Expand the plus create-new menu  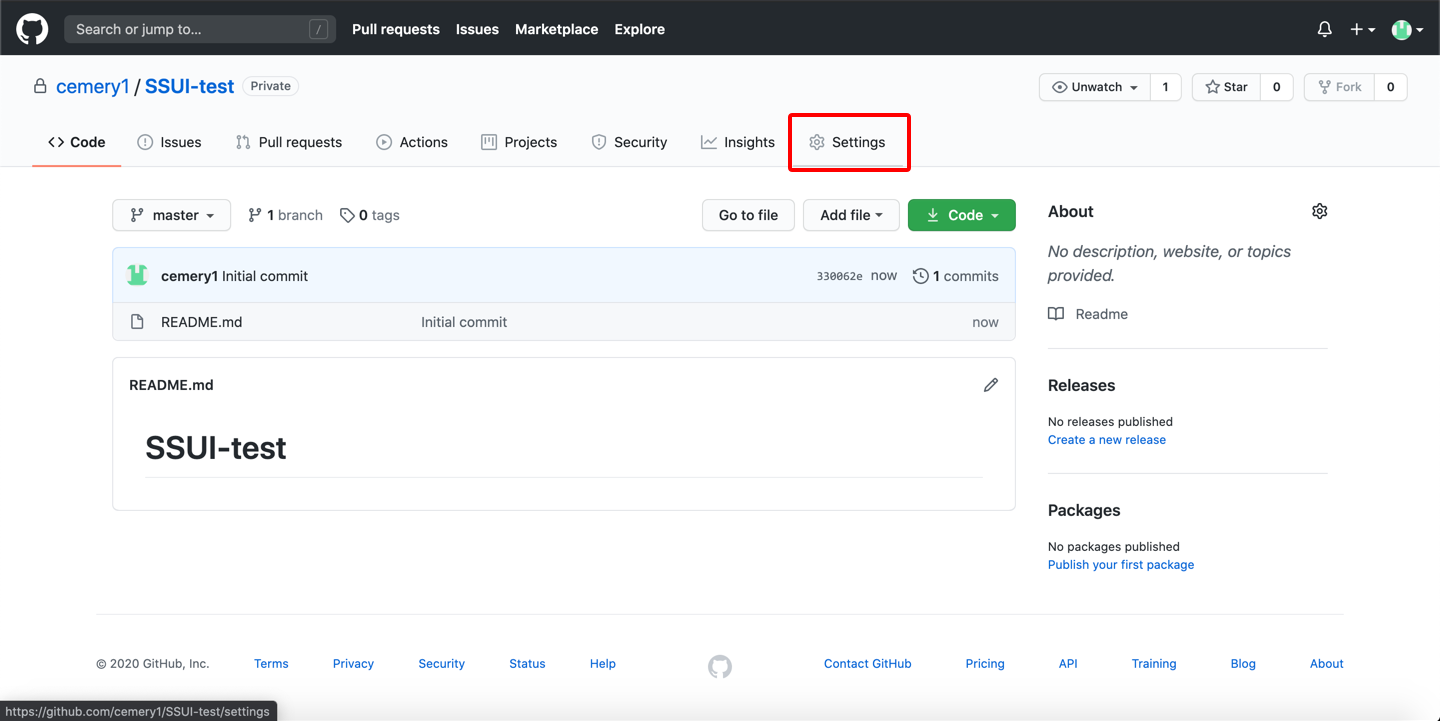click(1361, 29)
